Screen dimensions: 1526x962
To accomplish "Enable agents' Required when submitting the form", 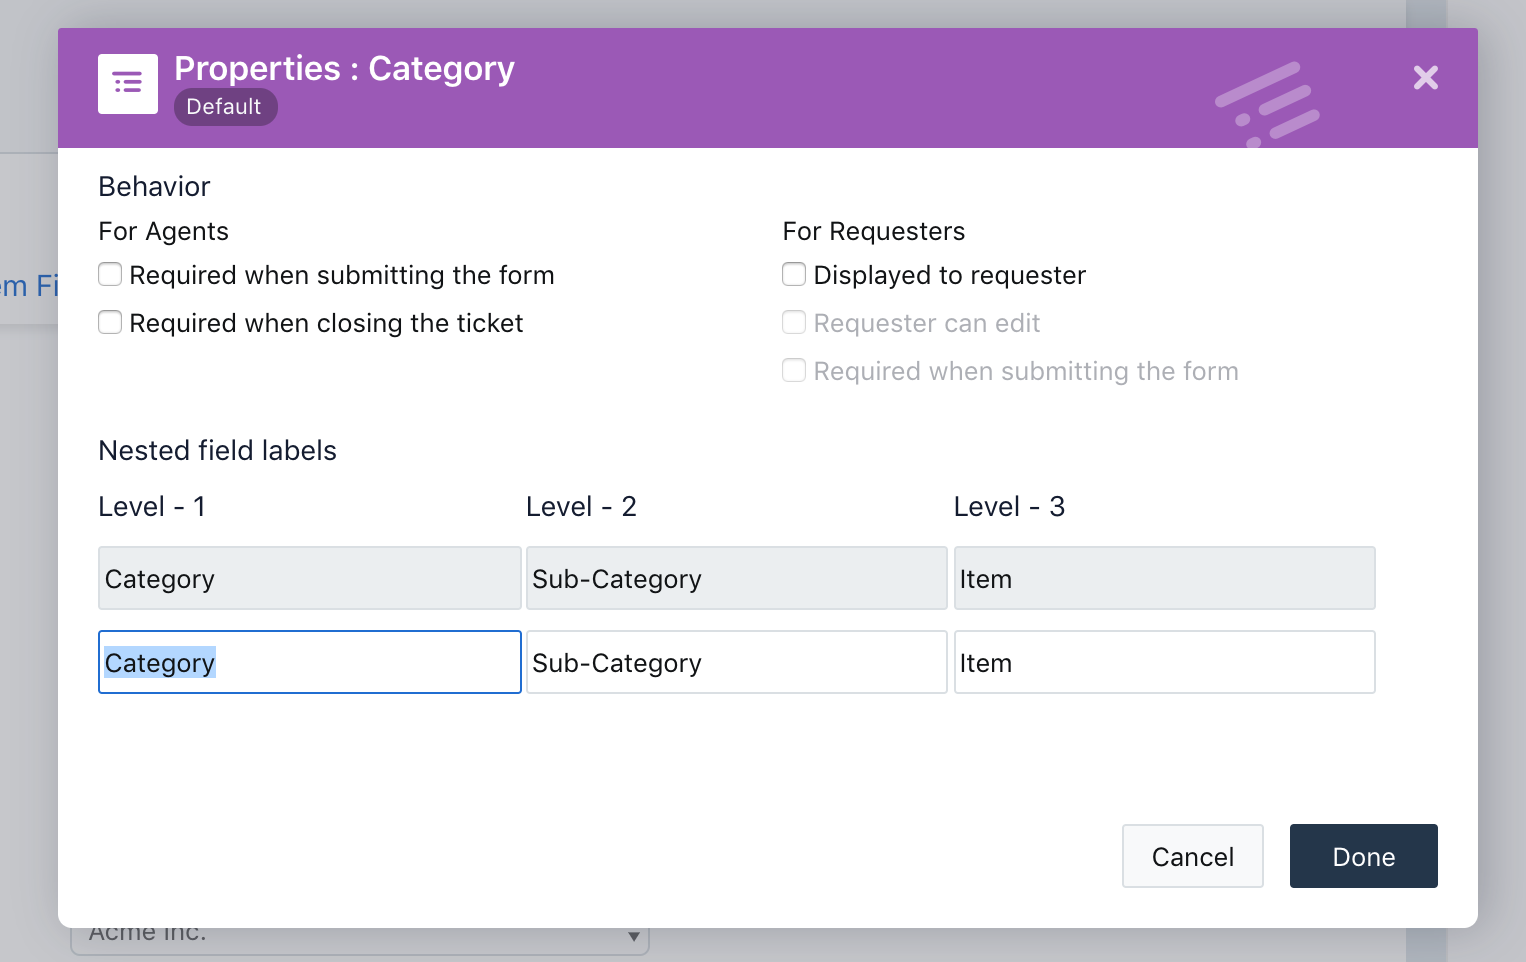I will click(x=110, y=275).
